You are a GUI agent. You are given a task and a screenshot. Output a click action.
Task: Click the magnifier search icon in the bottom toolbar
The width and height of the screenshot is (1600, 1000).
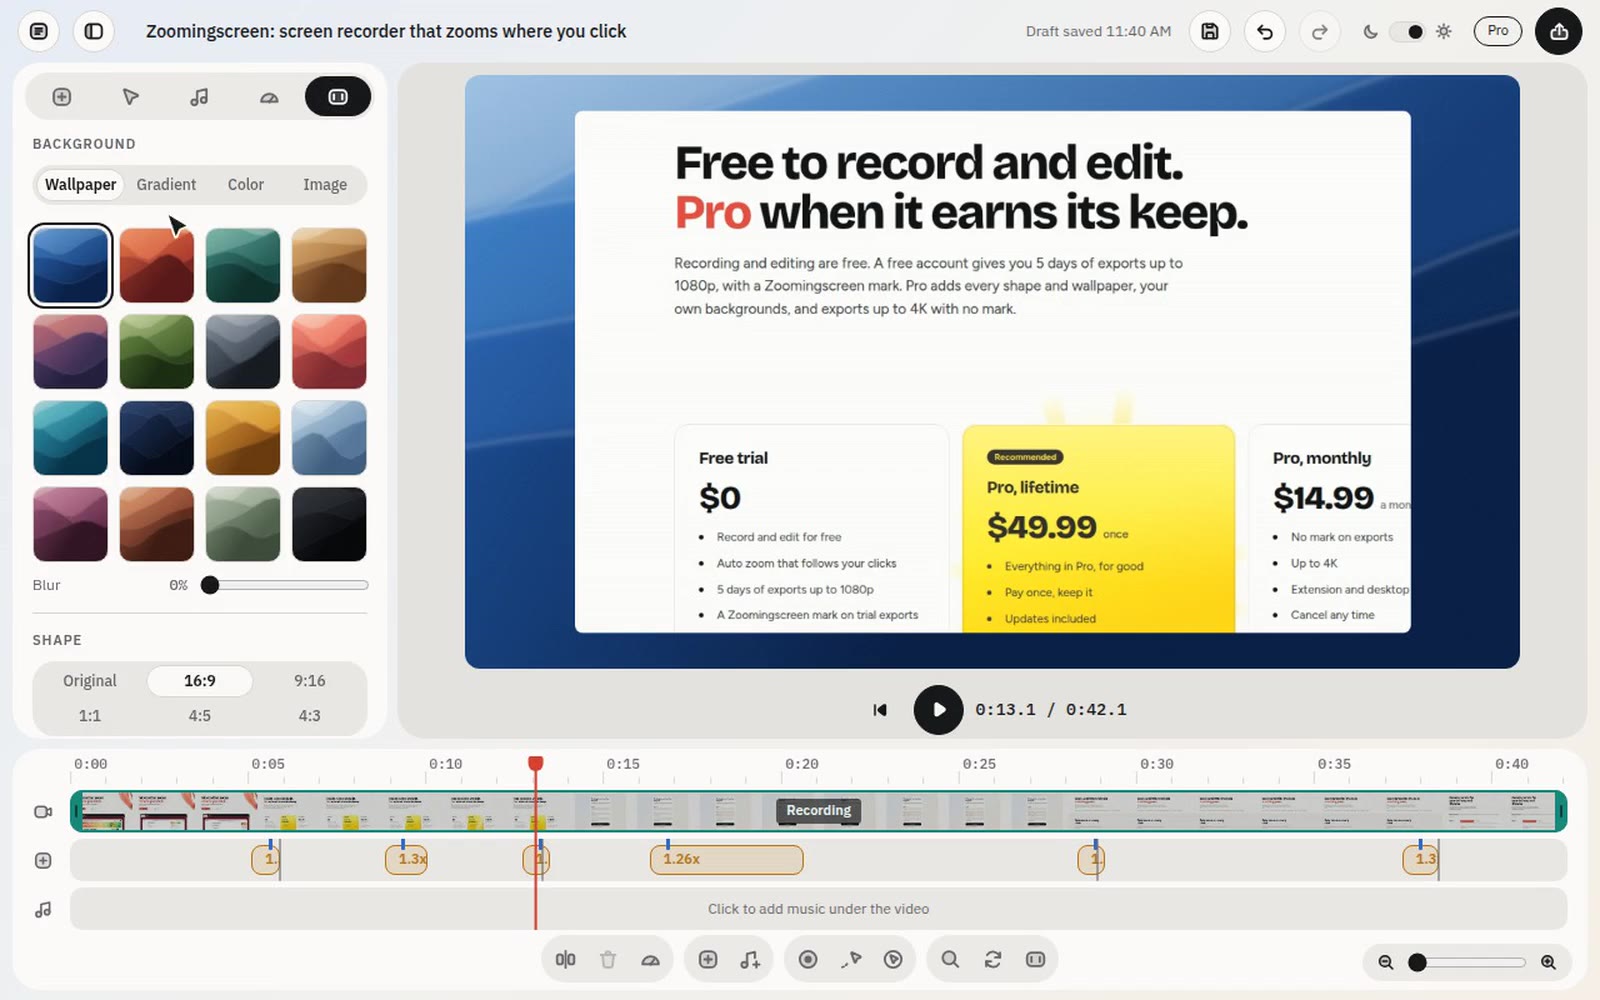pos(950,960)
